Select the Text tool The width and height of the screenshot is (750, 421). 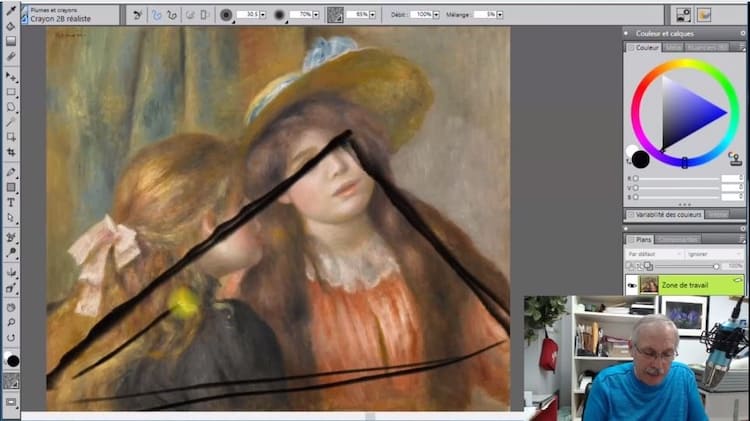(x=11, y=202)
